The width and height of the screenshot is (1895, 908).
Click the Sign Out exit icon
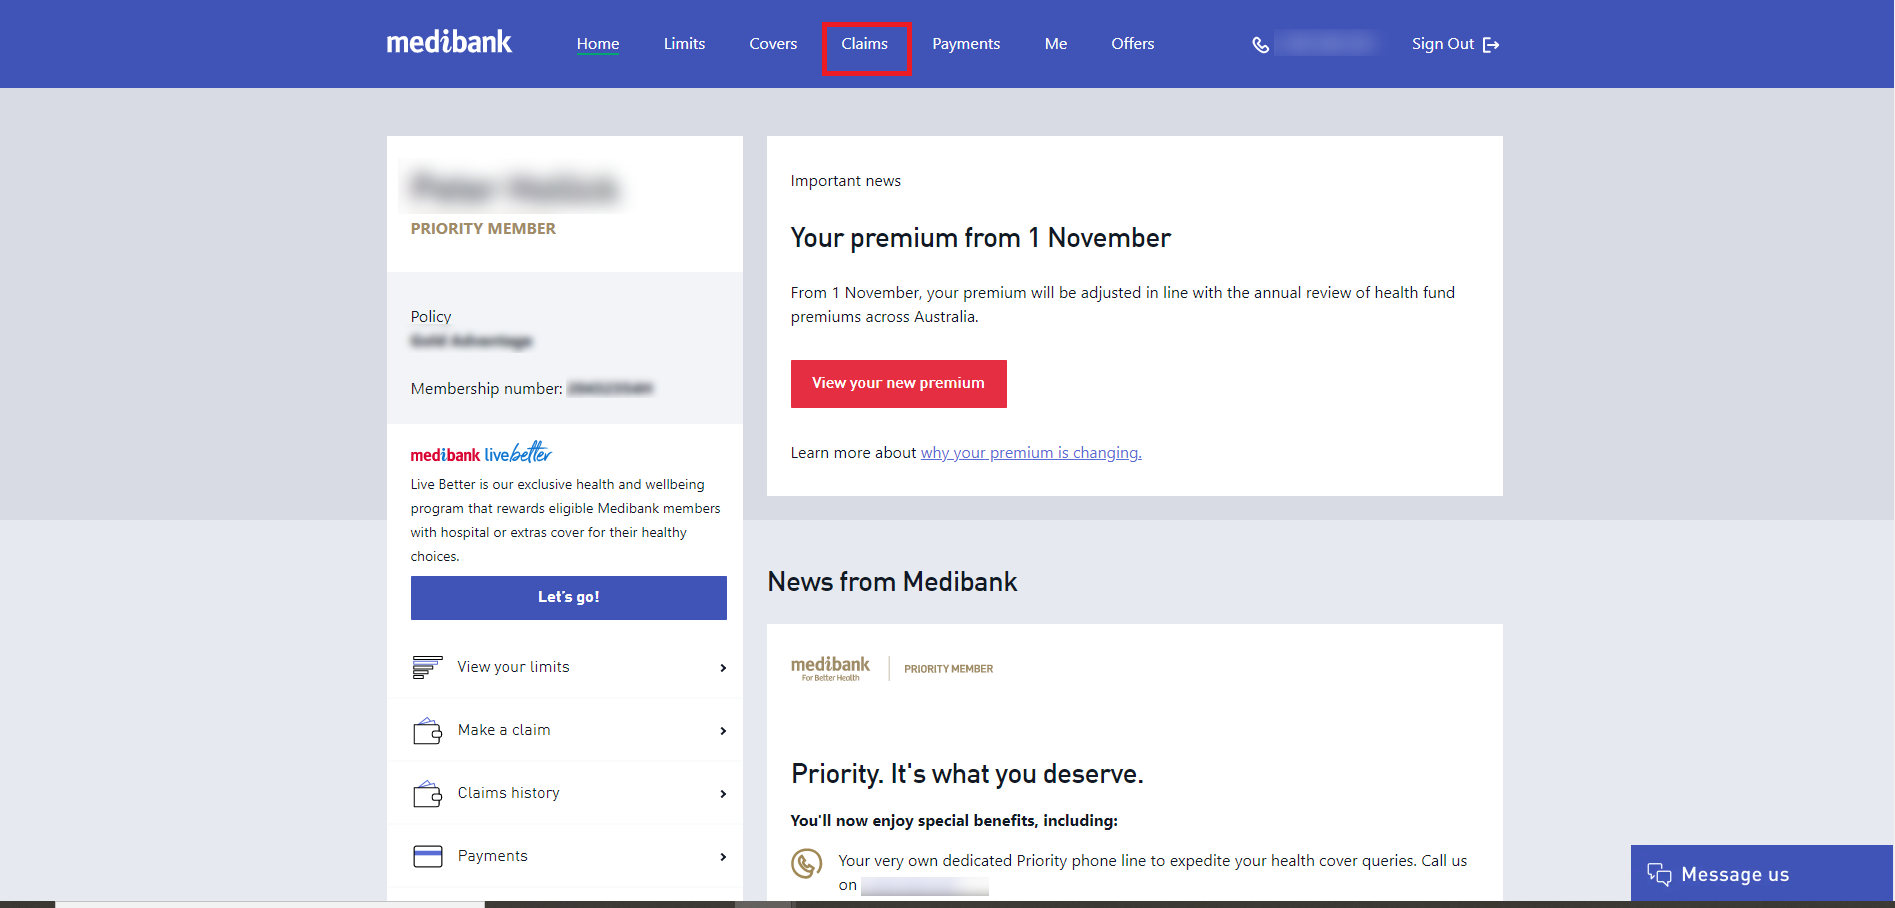tap(1492, 44)
